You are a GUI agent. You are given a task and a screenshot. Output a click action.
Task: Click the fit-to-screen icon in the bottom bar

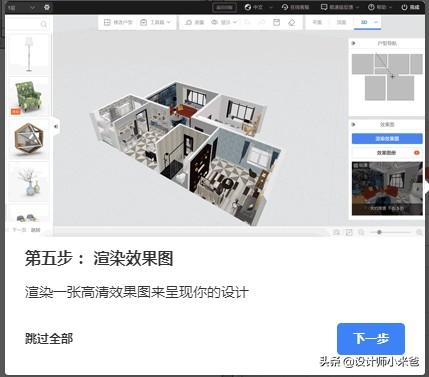349,232
